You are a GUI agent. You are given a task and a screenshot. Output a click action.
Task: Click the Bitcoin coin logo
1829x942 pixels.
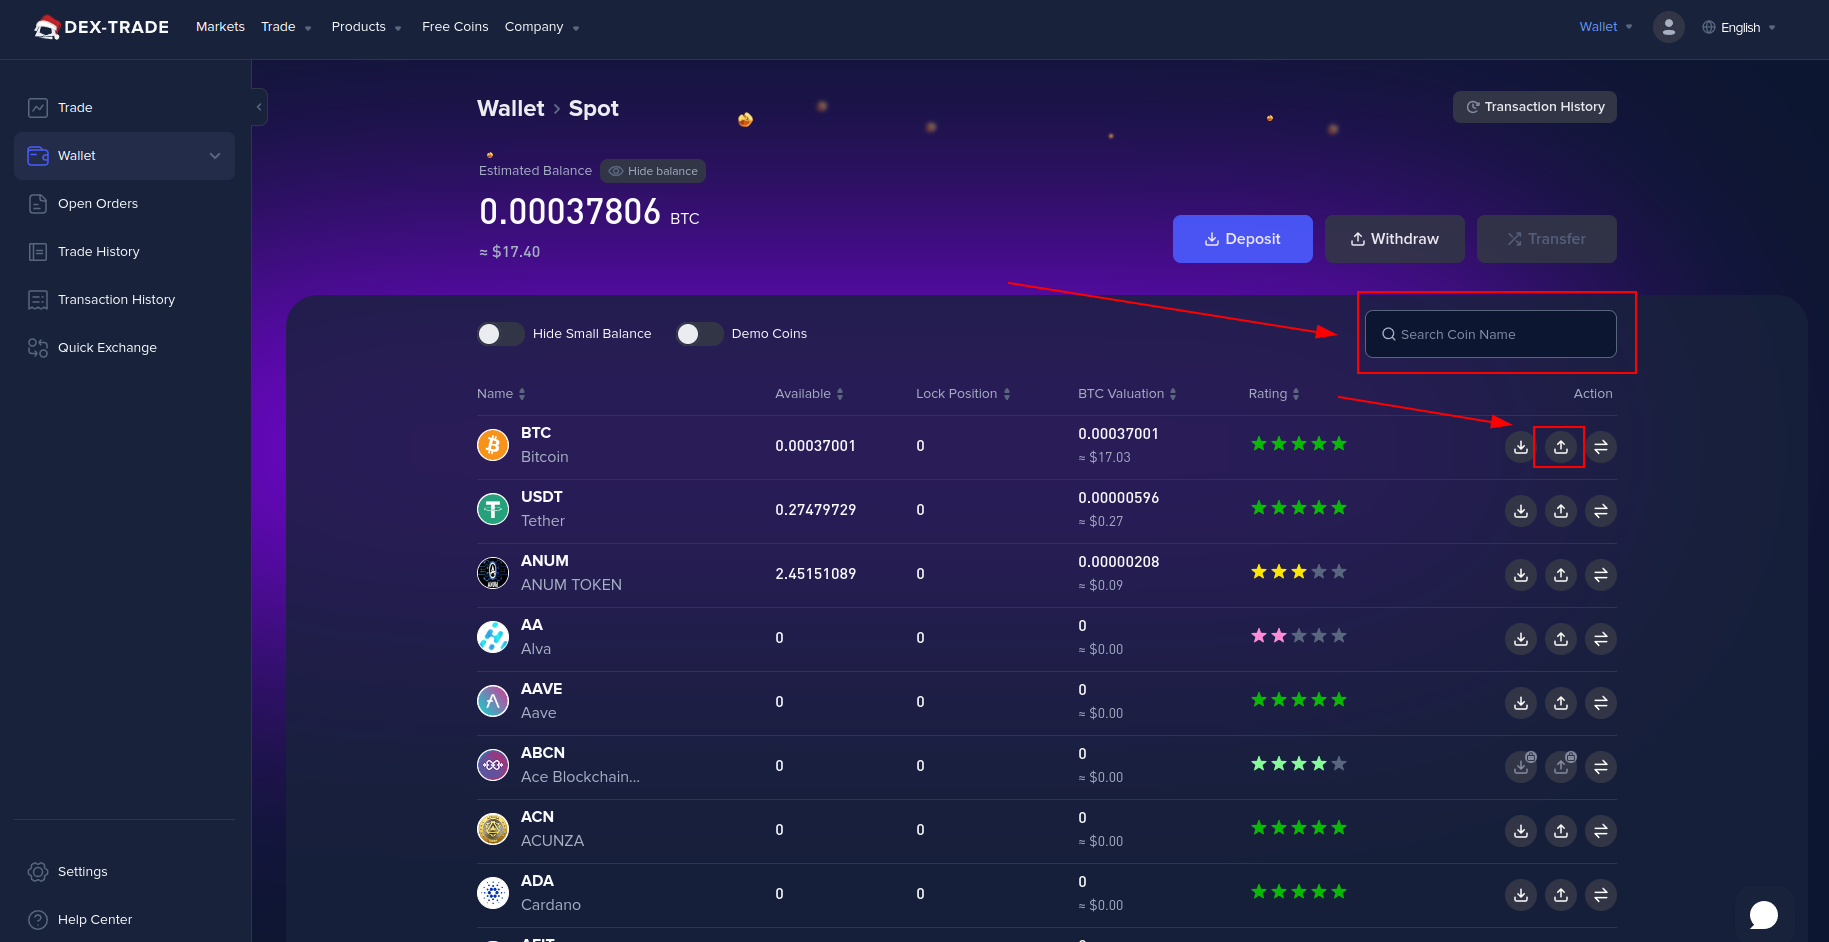pos(493,445)
